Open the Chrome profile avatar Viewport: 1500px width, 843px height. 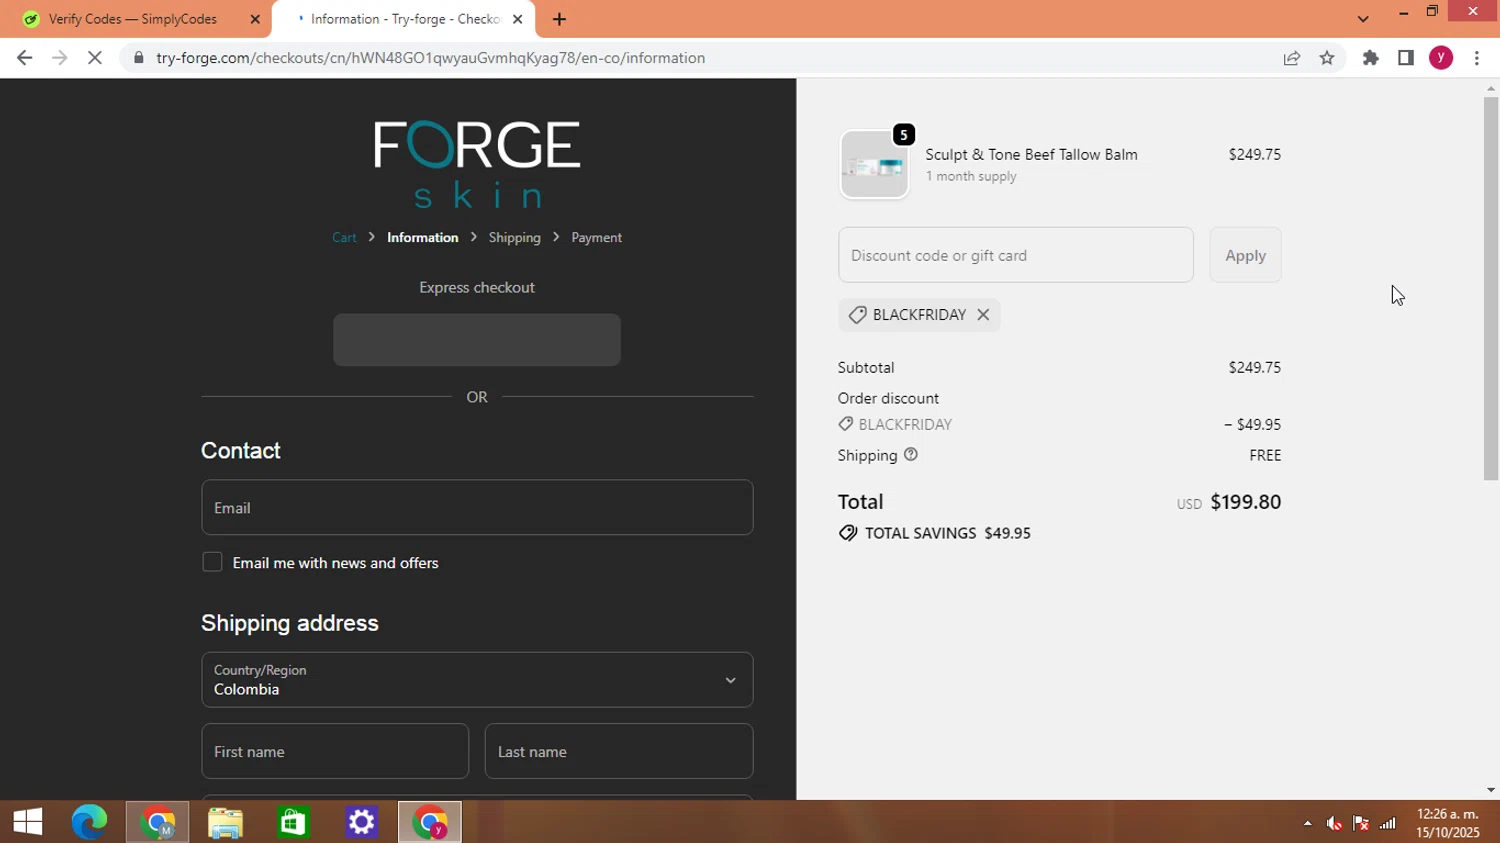pos(1441,58)
